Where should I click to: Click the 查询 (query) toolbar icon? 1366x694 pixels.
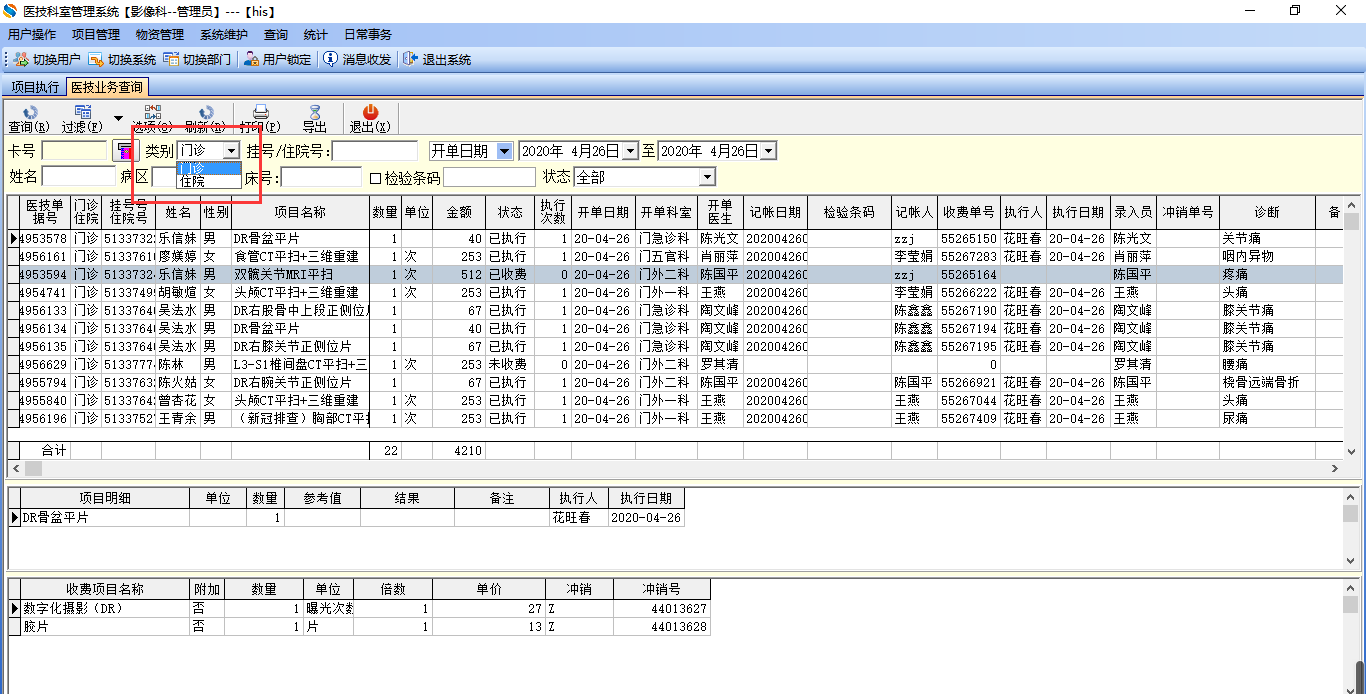click(29, 113)
